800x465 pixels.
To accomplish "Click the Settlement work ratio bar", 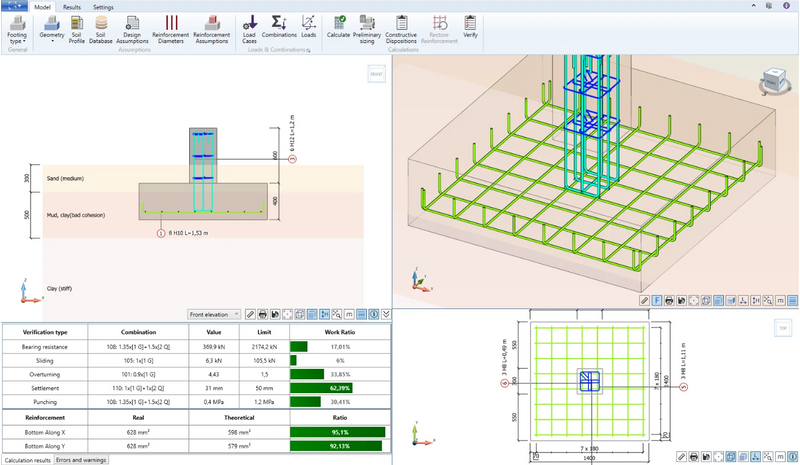I will pyautogui.click(x=321, y=388).
